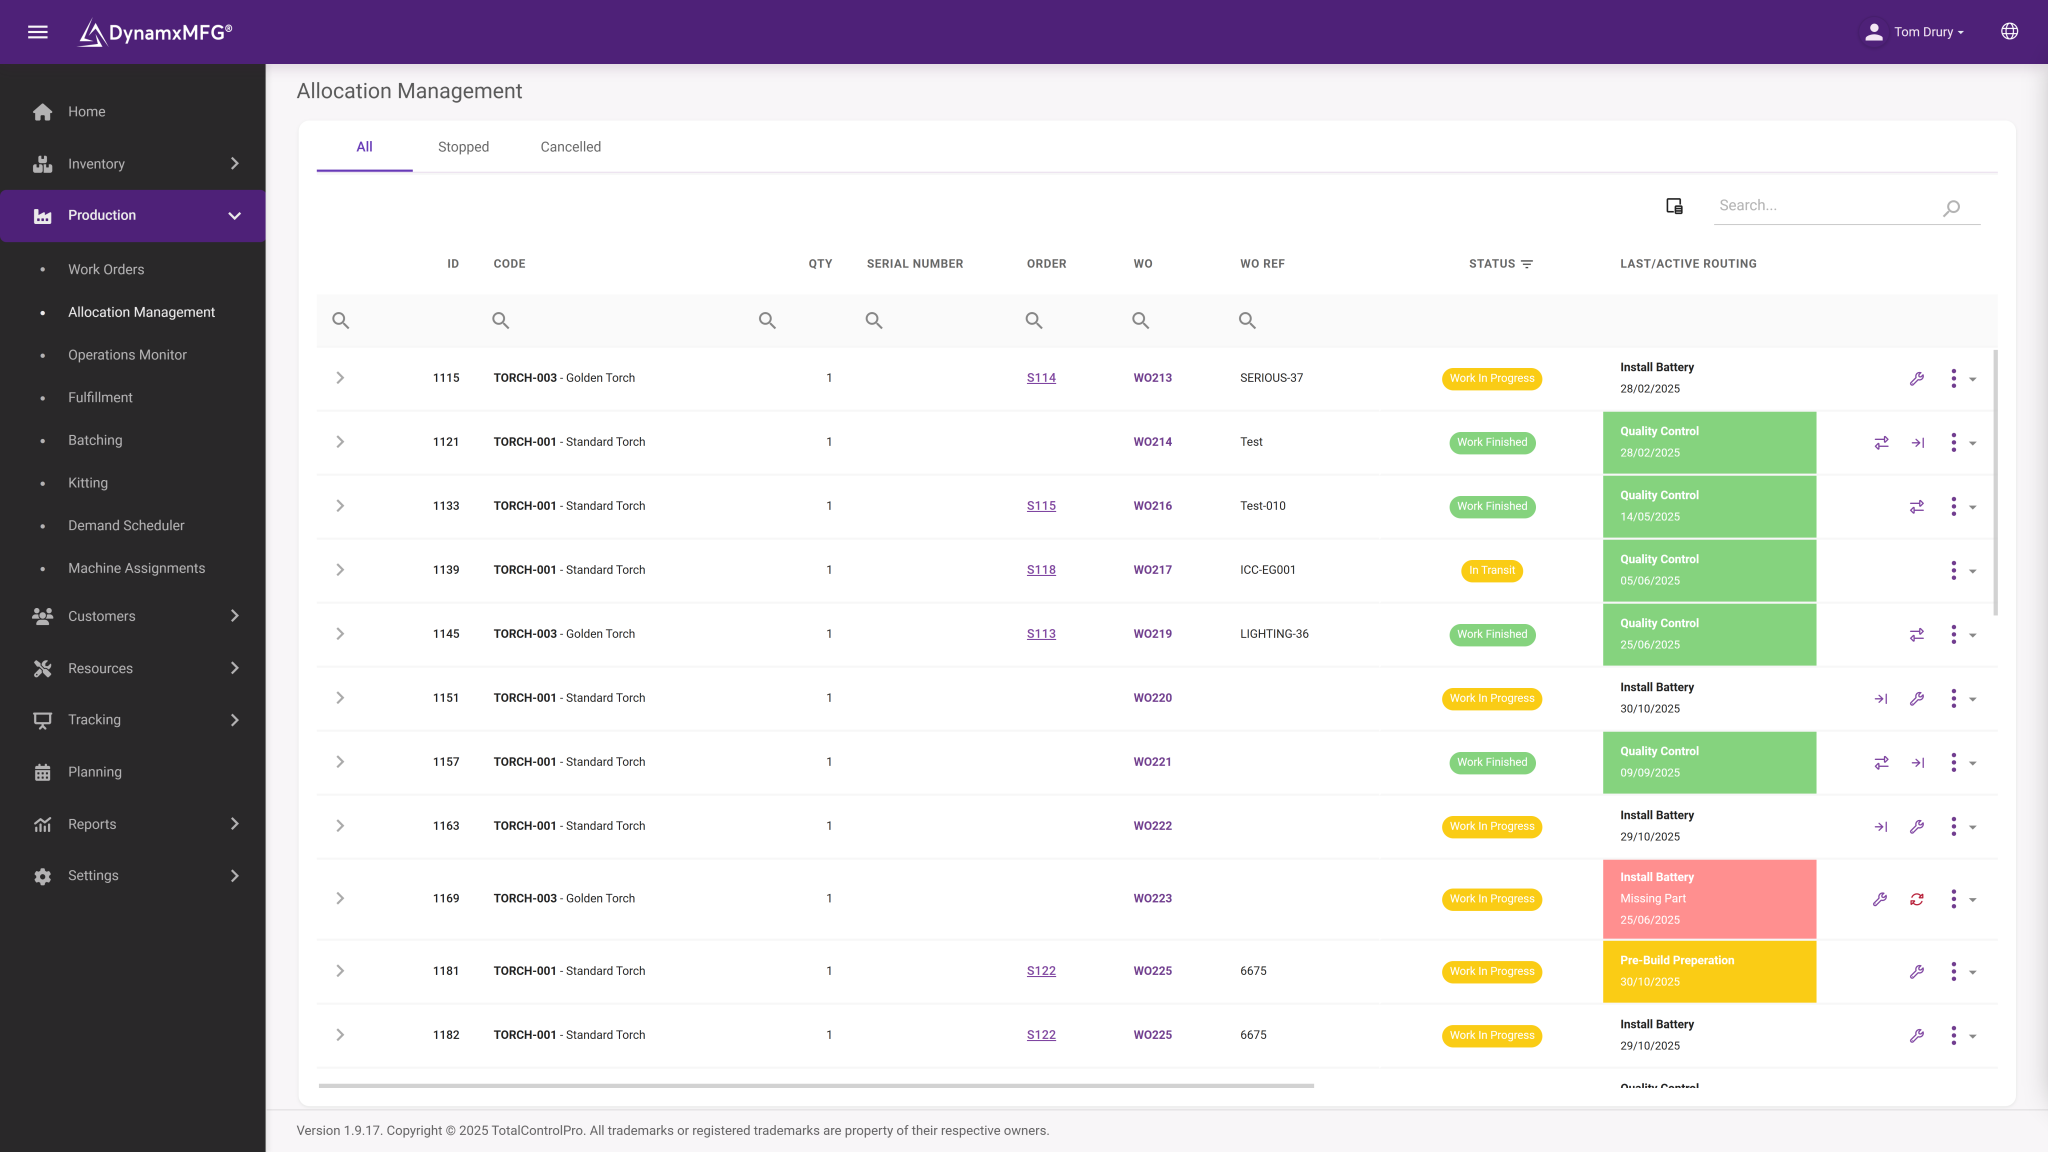The image size is (2048, 1152).
Task: Open the hamburger navigation menu
Action: pyautogui.click(x=38, y=32)
